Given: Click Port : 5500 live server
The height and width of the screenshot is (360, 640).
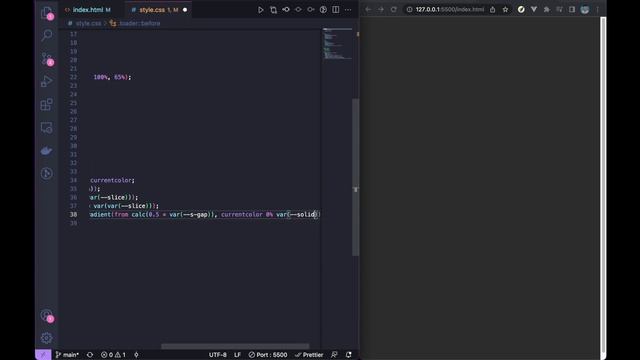Looking at the screenshot, I should click(x=268, y=355).
